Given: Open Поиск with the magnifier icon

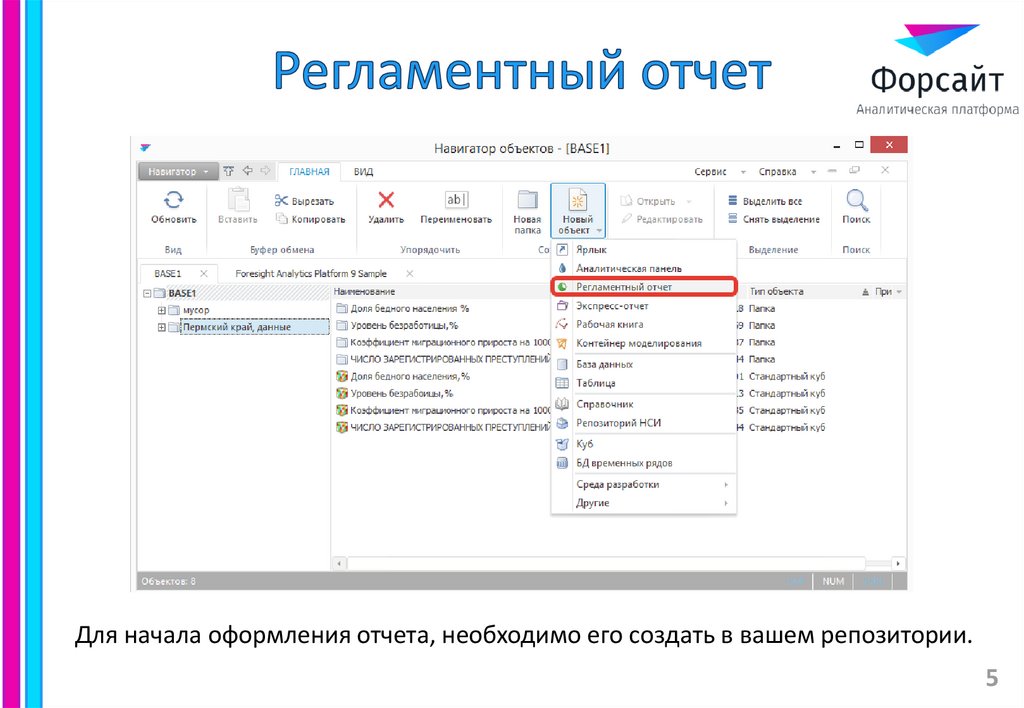Looking at the screenshot, I should (856, 199).
